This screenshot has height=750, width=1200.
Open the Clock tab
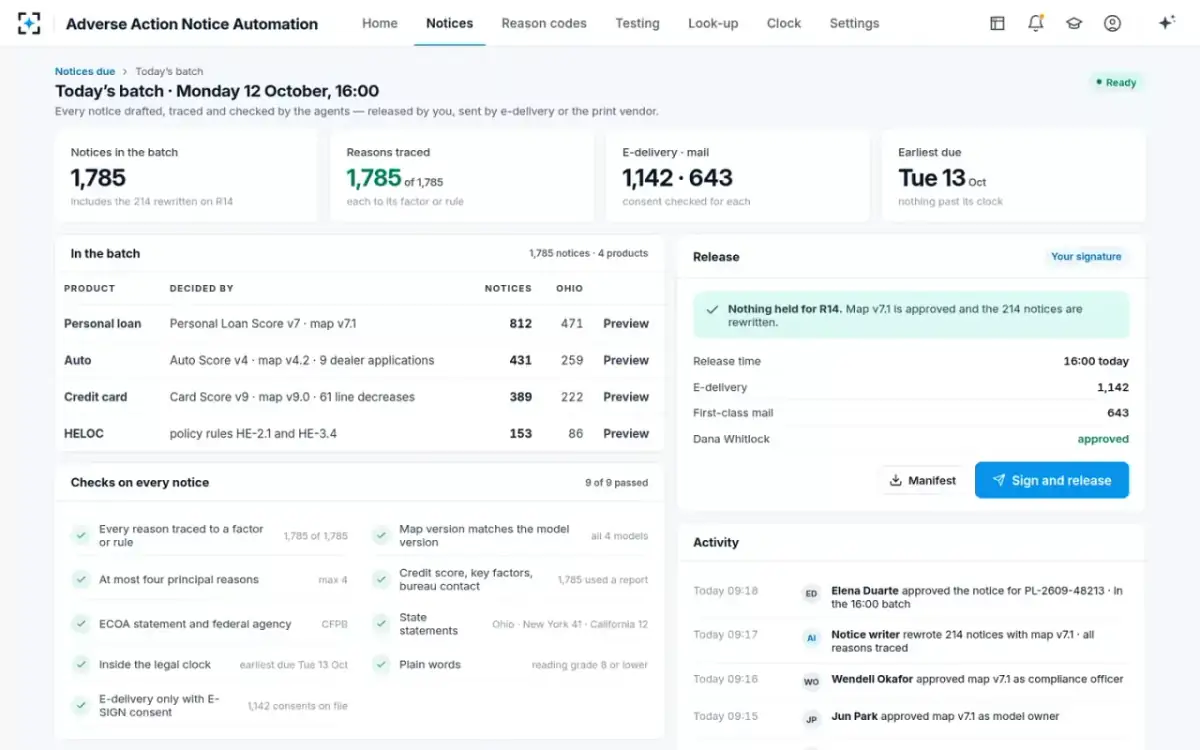tap(784, 23)
